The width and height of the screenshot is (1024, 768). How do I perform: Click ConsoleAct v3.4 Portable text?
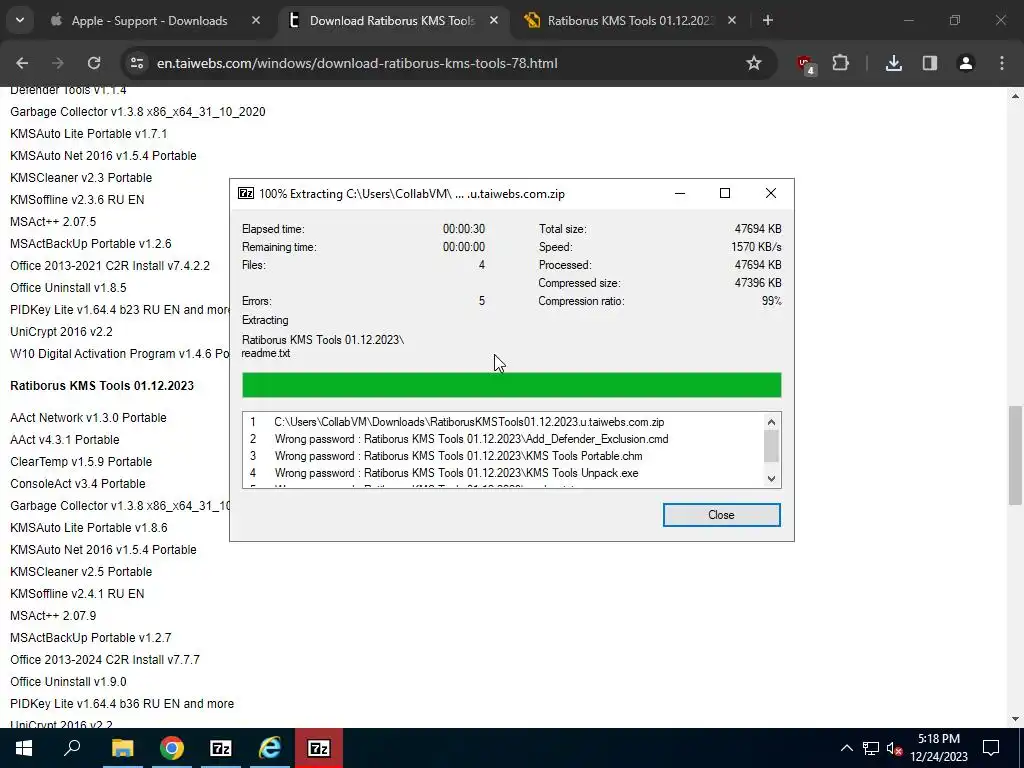(78, 484)
